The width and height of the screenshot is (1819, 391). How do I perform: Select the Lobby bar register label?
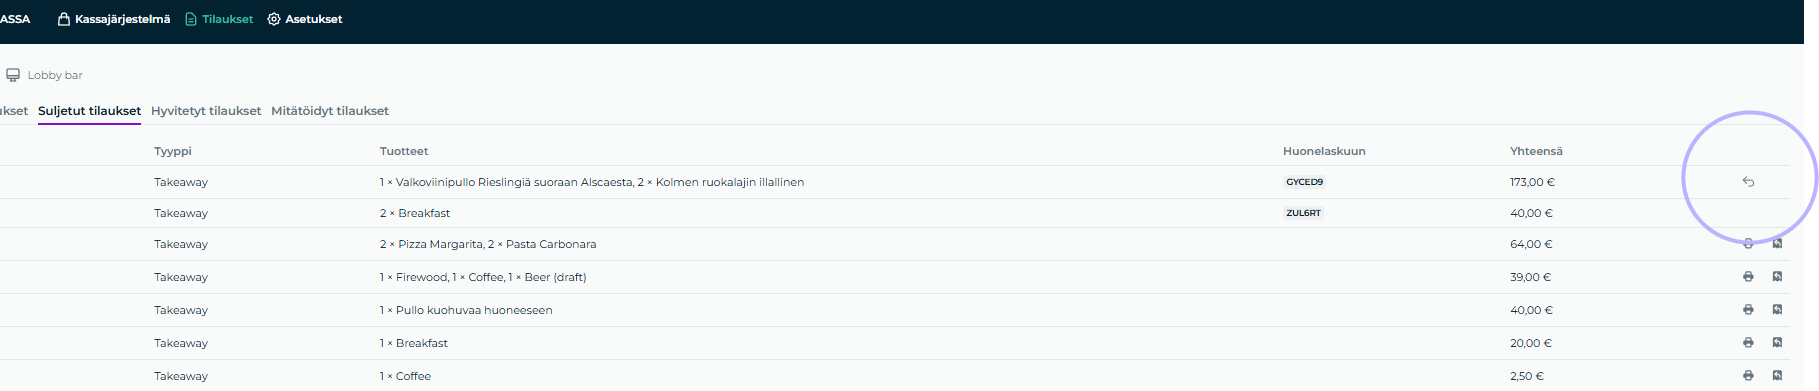[x=45, y=75]
